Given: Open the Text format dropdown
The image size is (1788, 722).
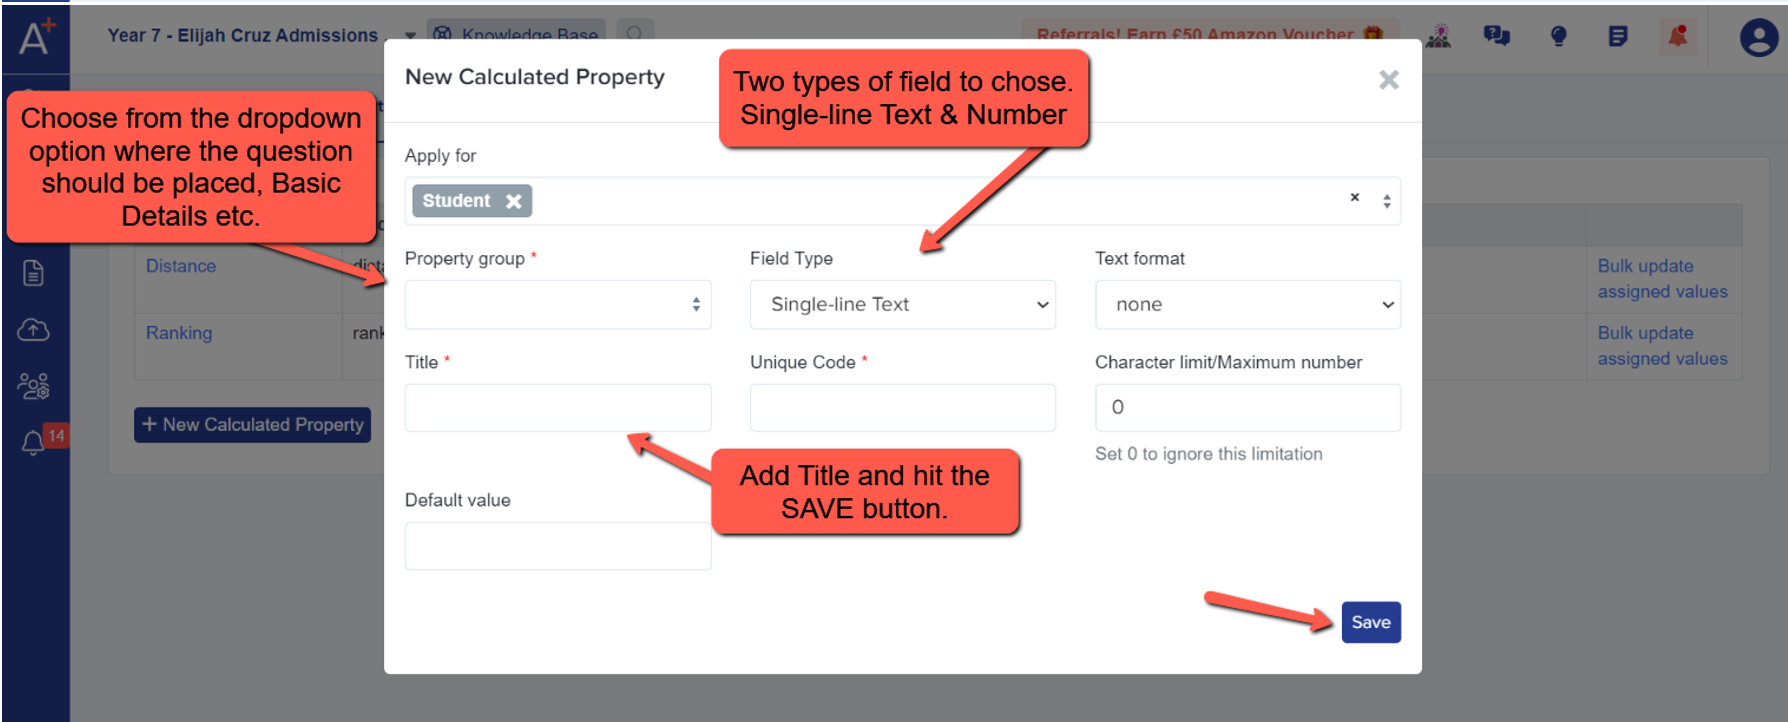Looking at the screenshot, I should [x=1247, y=304].
